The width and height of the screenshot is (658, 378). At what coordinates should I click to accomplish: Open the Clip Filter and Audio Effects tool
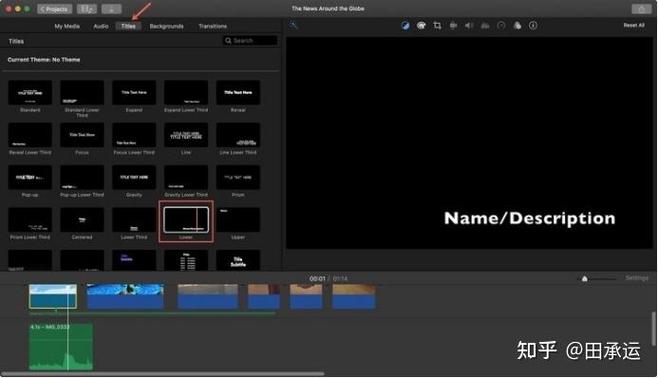click(x=517, y=26)
